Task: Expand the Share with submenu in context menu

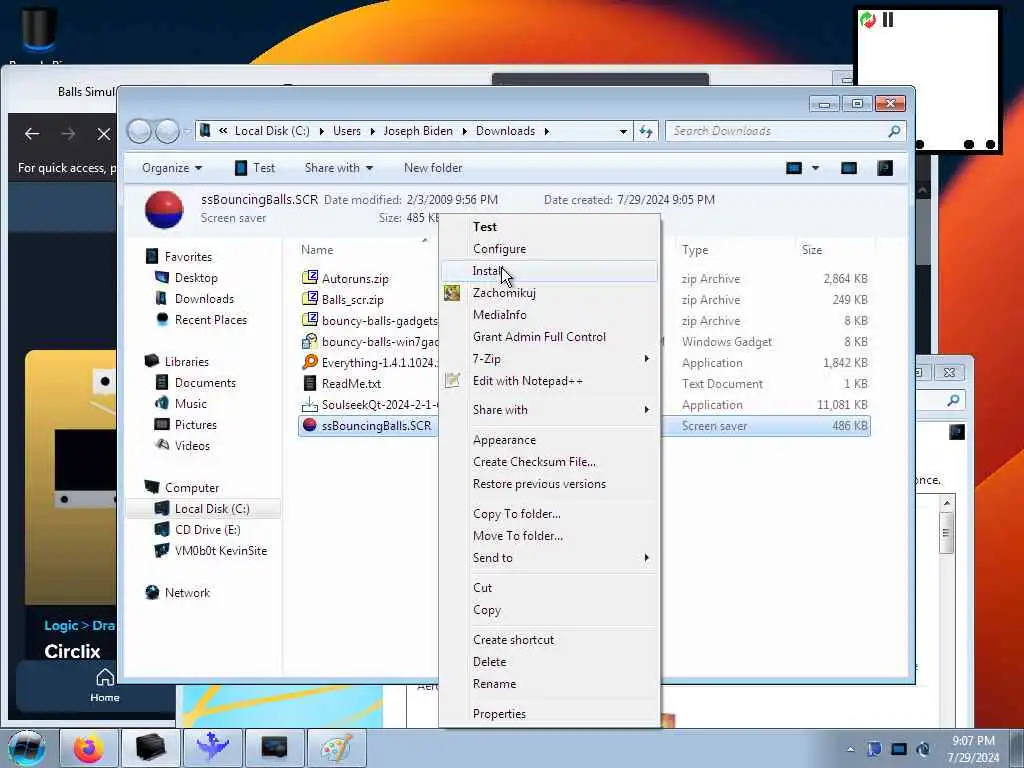Action: (x=549, y=409)
